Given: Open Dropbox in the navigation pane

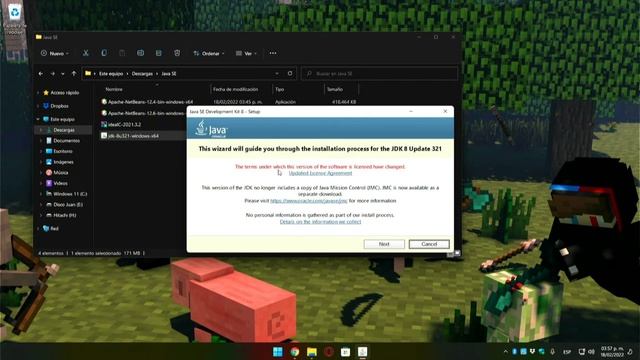Looking at the screenshot, I should [x=56, y=106].
